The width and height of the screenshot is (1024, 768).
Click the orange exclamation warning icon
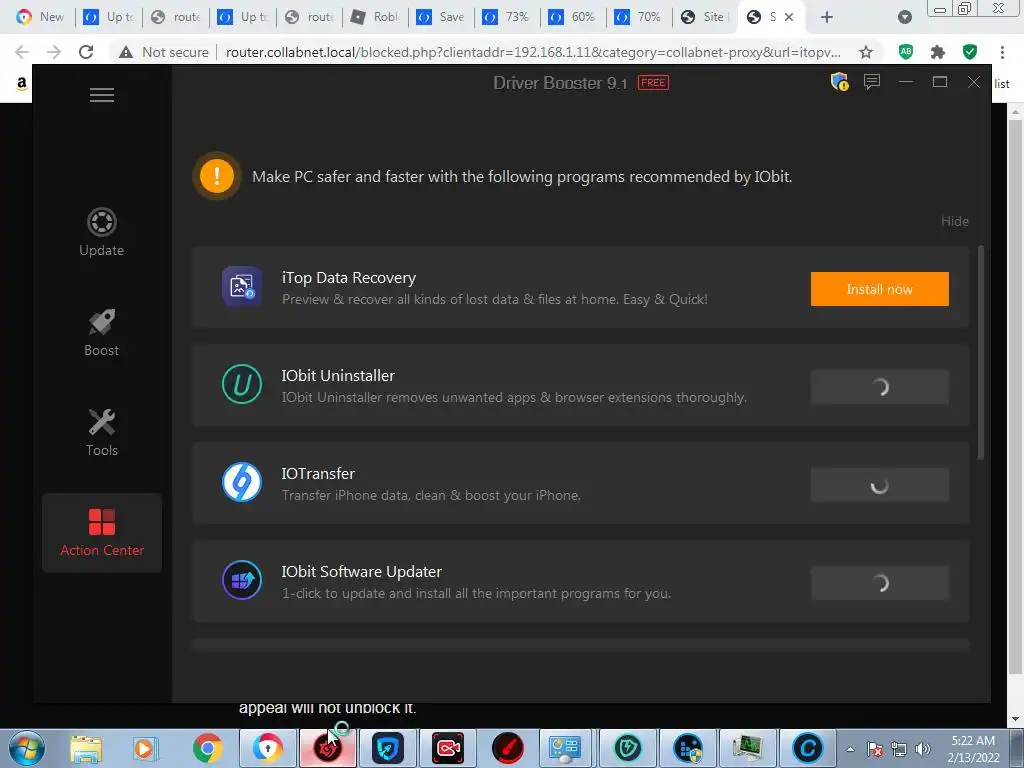click(x=217, y=176)
